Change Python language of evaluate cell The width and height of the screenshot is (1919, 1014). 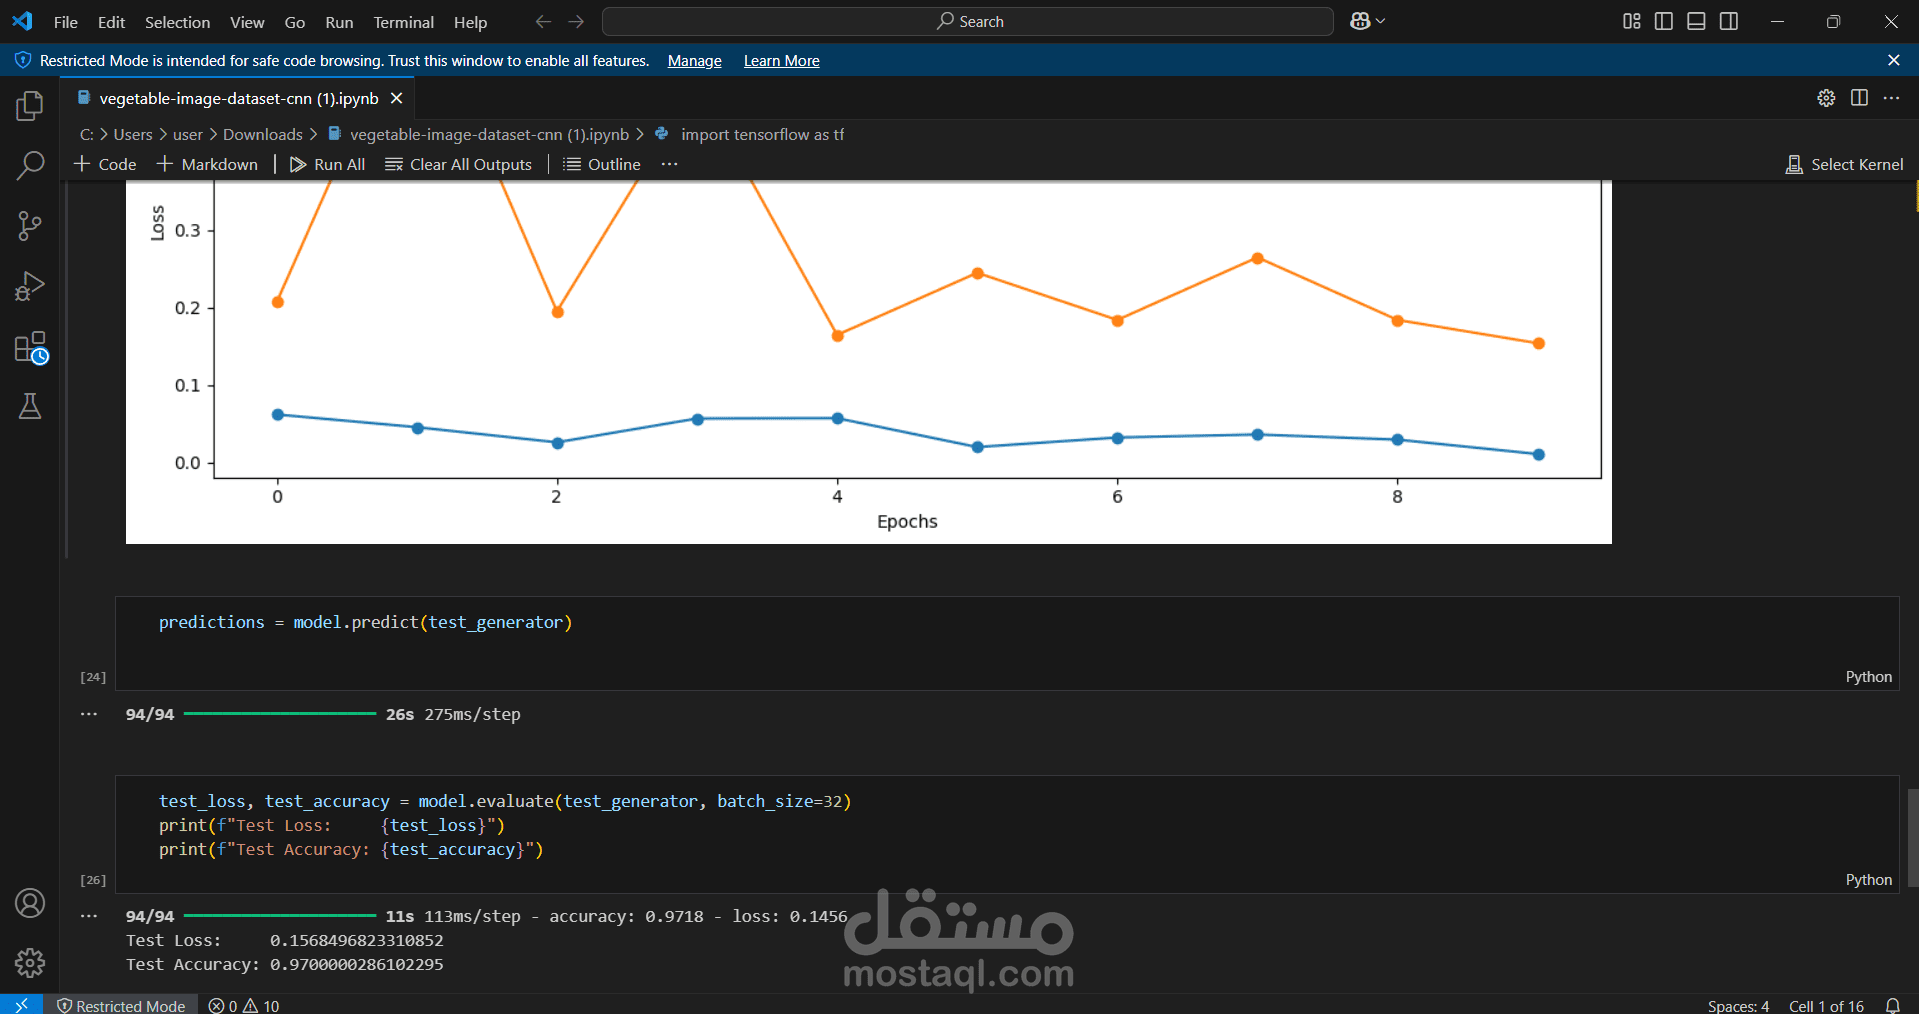click(1868, 880)
